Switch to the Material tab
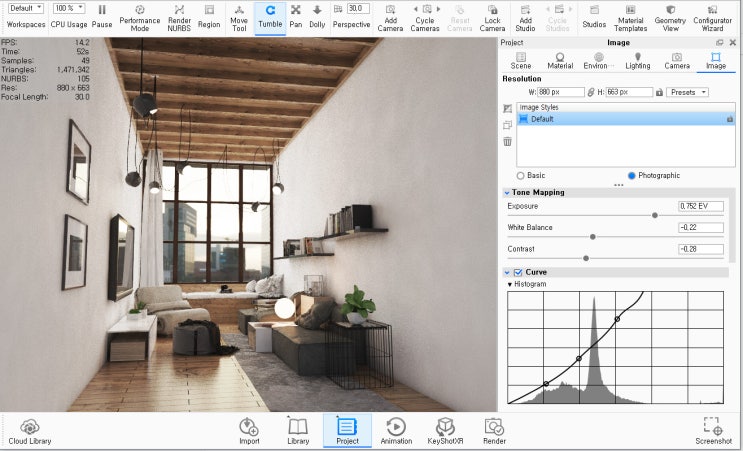Screen dimensions: 743x451 (x=560, y=61)
